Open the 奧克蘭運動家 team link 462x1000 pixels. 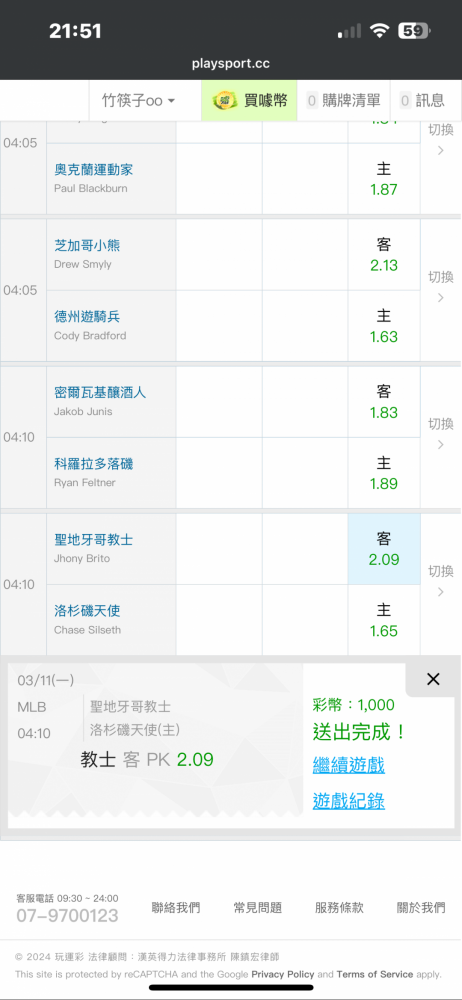click(x=93, y=170)
